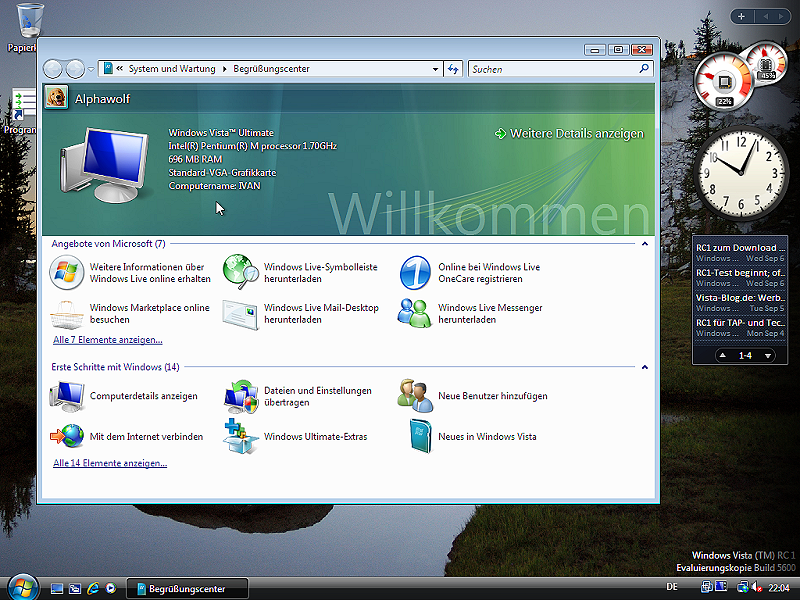Open Computerdetails anzeigen icon
Screen dimensions: 800x600
pos(67,396)
